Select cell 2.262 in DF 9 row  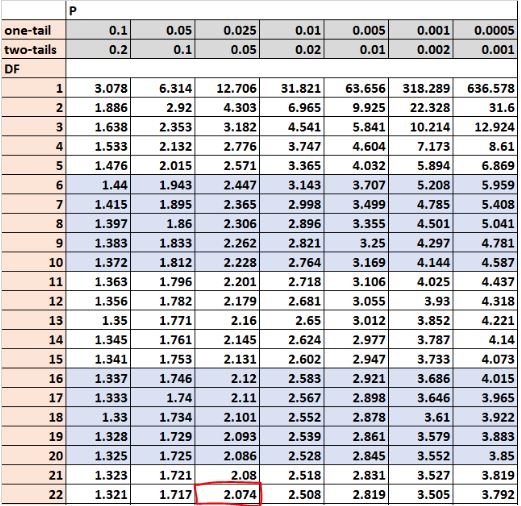point(227,243)
